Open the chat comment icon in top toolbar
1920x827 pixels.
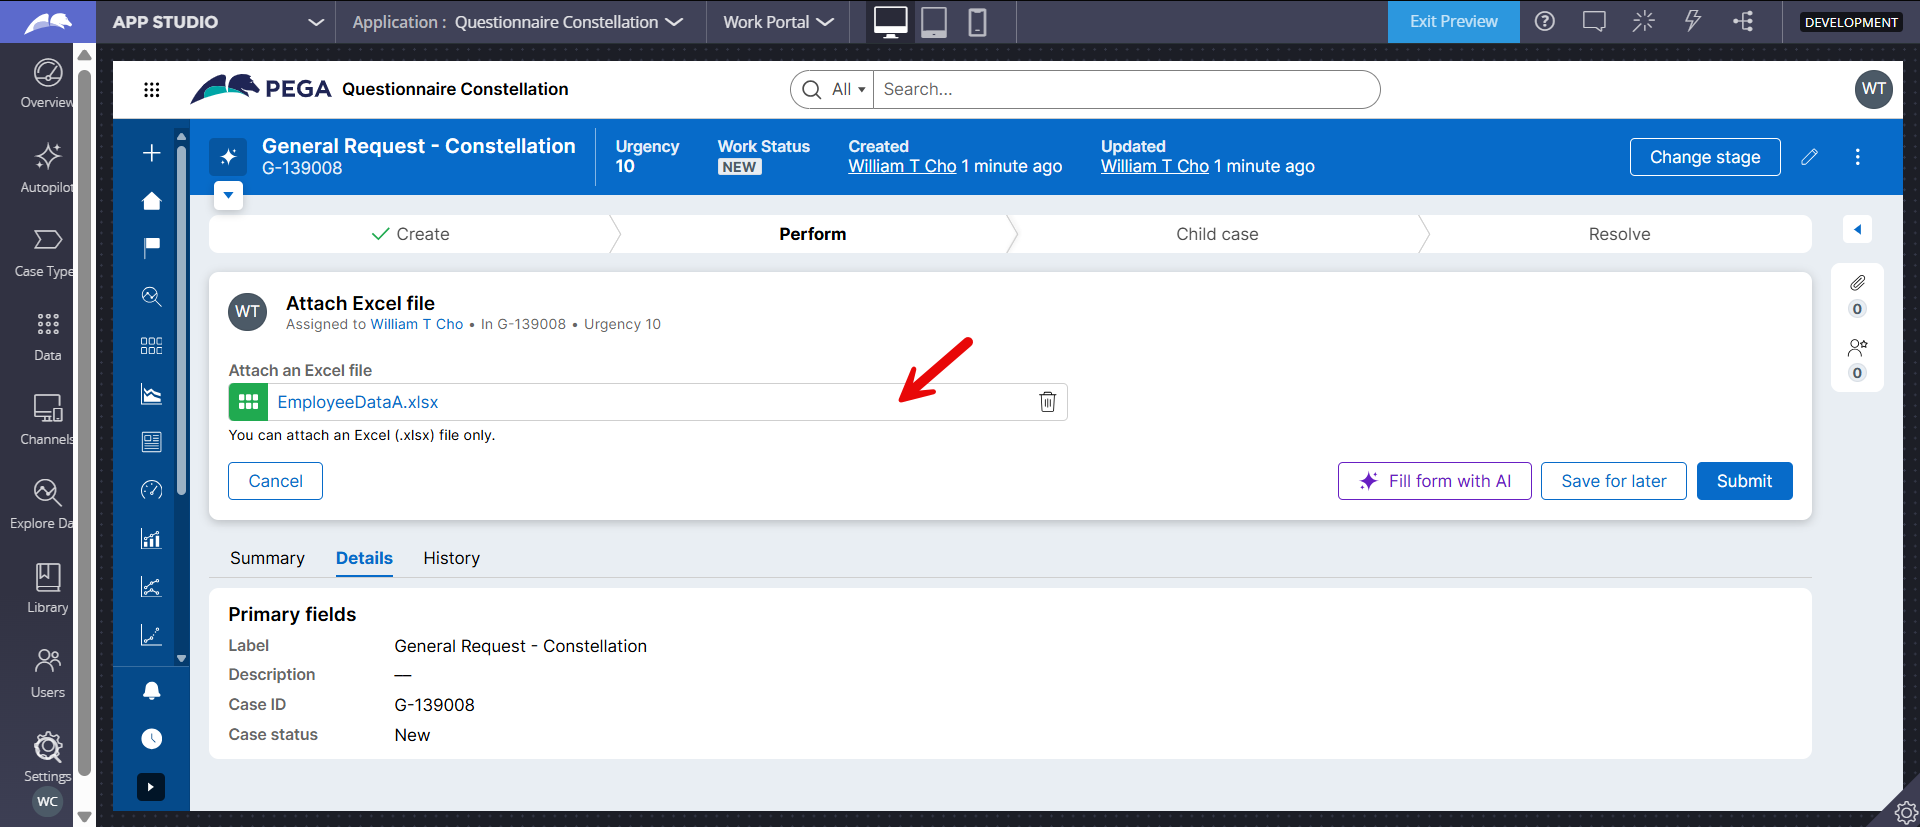1594,21
